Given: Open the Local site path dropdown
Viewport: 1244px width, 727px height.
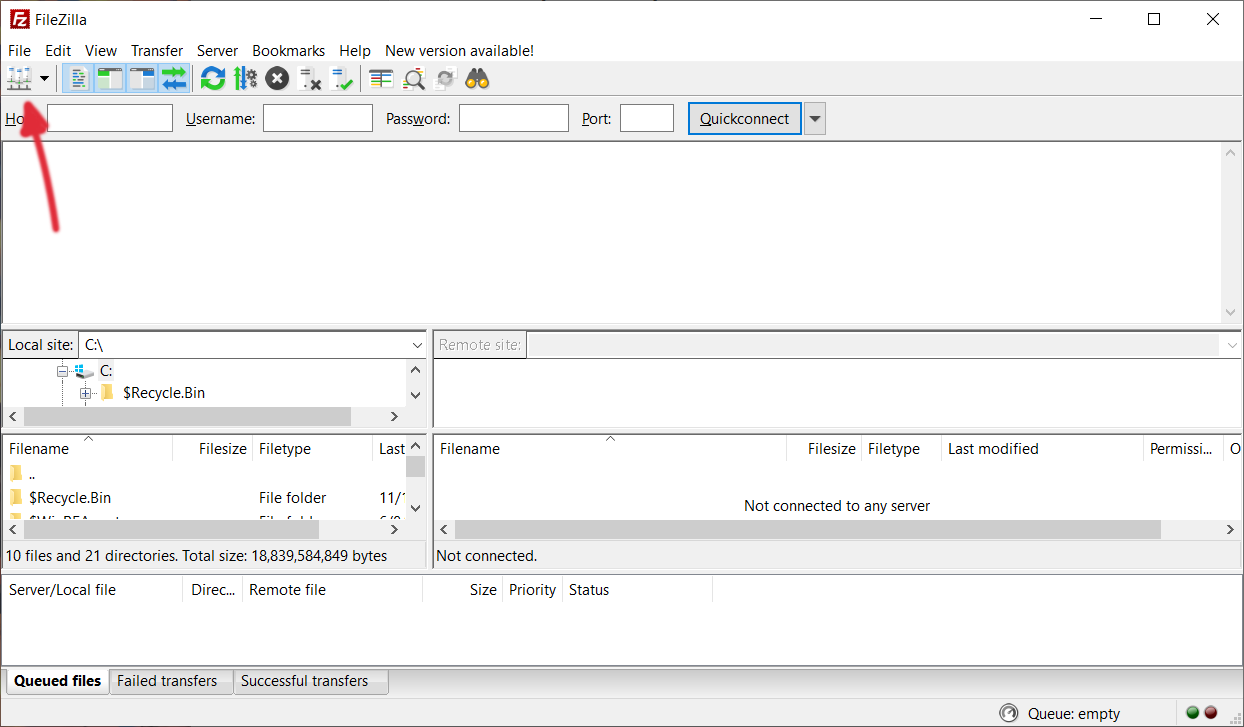Looking at the screenshot, I should click(417, 344).
